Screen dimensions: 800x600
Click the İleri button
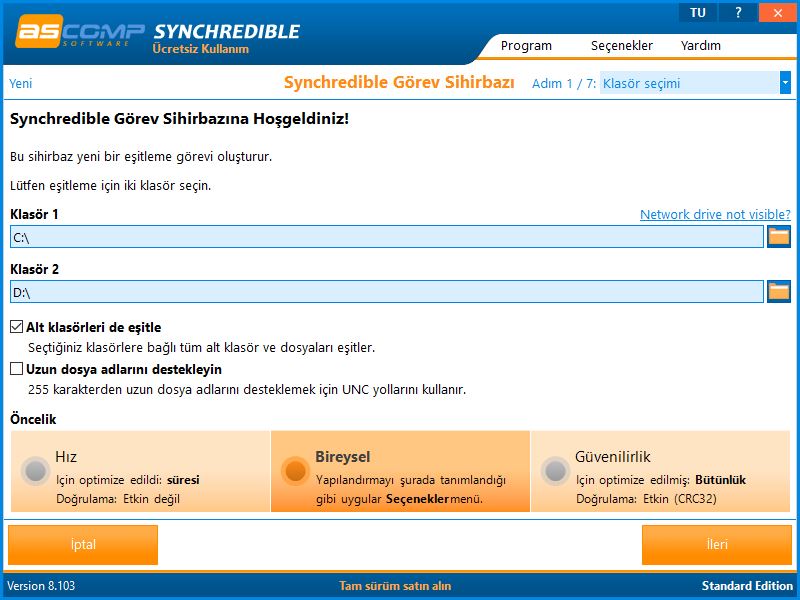pos(717,544)
